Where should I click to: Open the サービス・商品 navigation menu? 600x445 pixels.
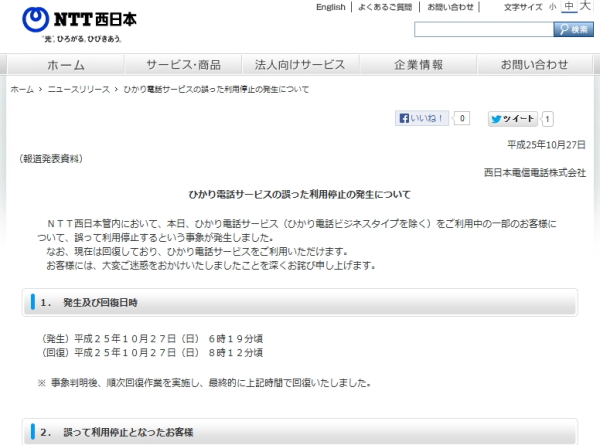183,64
